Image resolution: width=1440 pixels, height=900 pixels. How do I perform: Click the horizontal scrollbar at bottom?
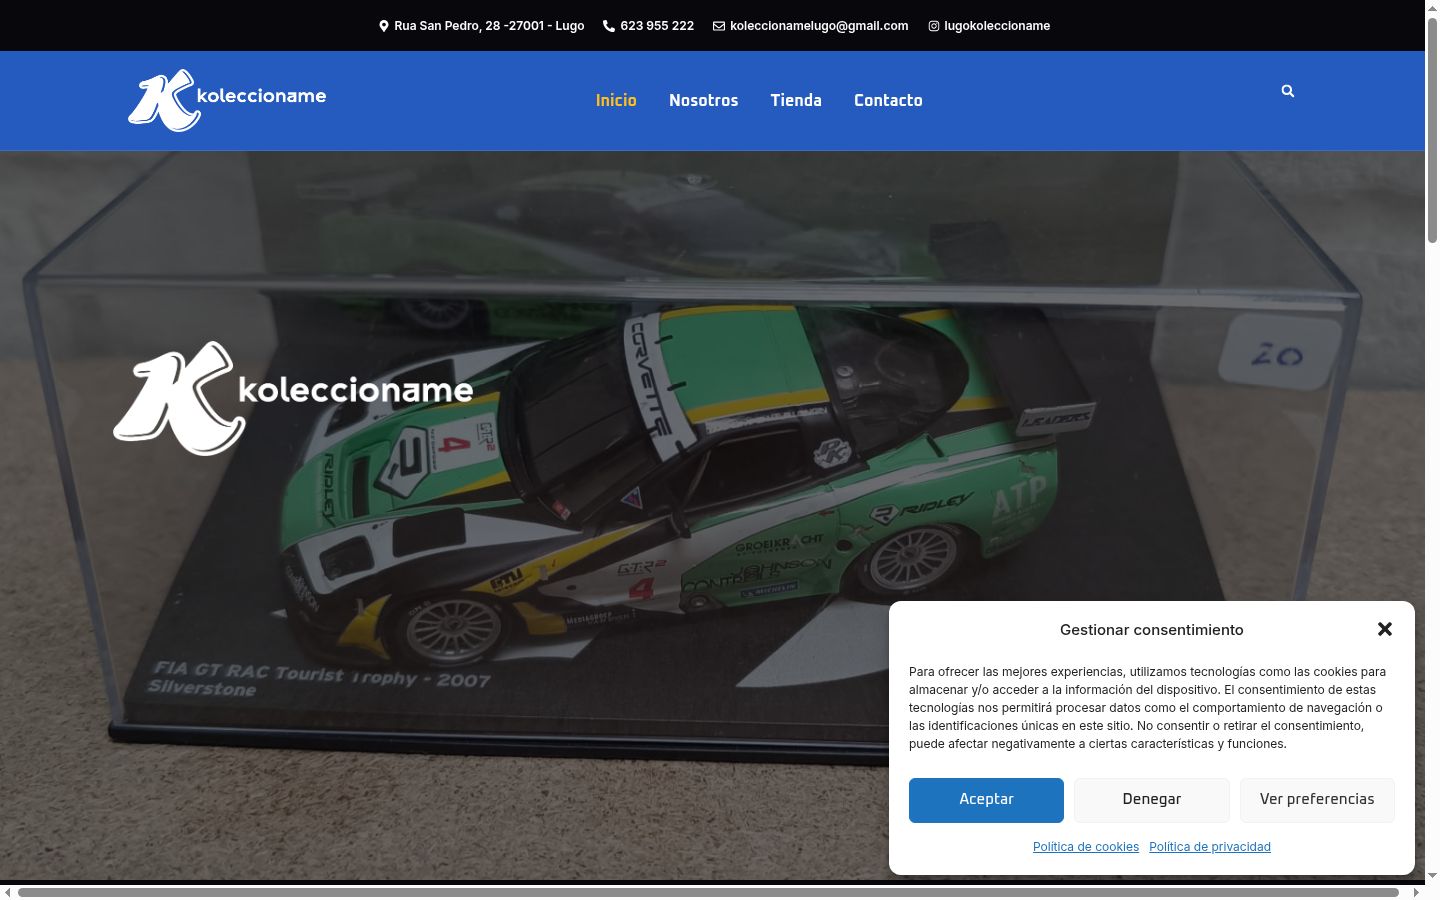click(708, 892)
